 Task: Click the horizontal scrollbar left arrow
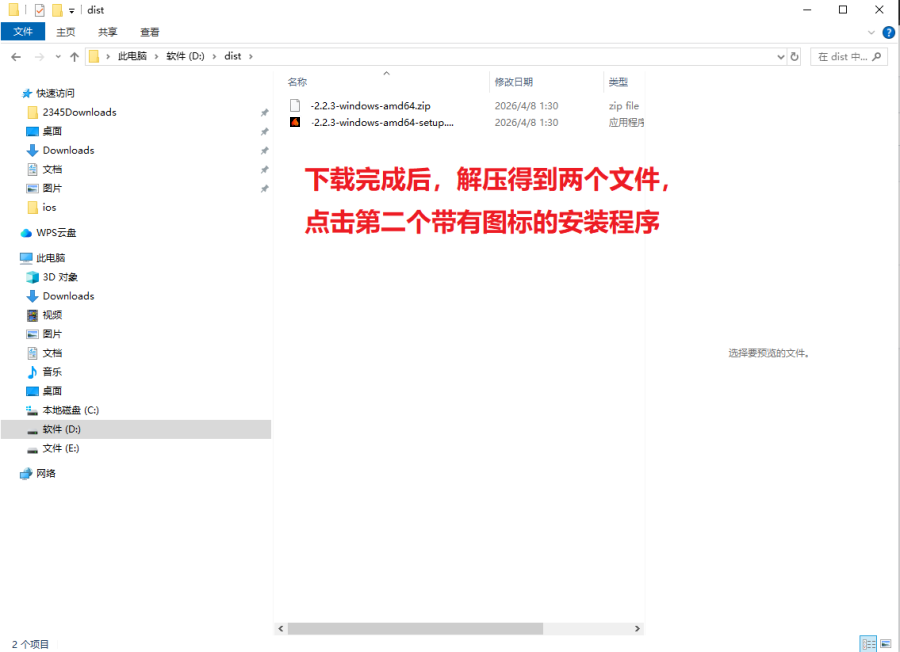point(280,628)
